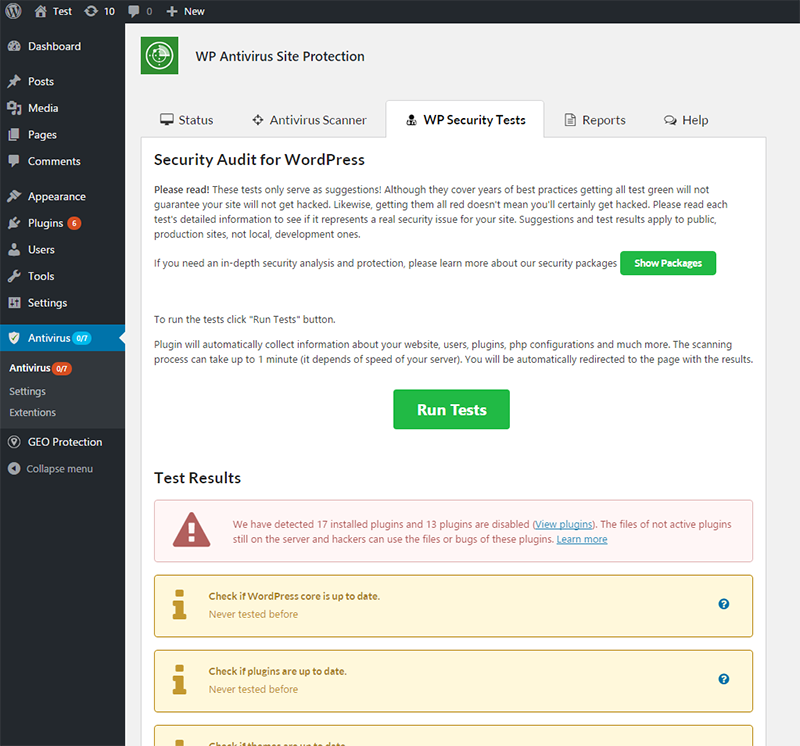Screen dimensions: 800x746
Task: Click the Antivirus shield icon
Action: [14, 338]
